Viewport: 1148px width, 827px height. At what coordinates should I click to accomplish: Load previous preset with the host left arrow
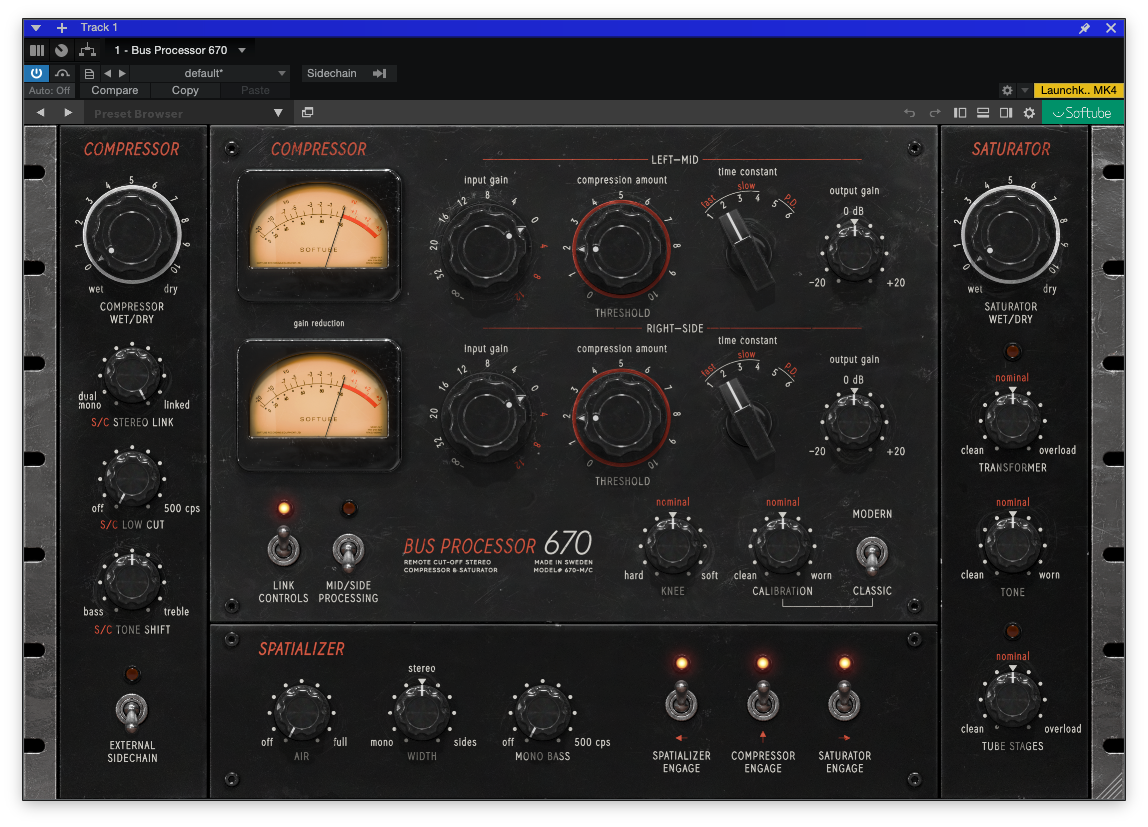coord(108,73)
